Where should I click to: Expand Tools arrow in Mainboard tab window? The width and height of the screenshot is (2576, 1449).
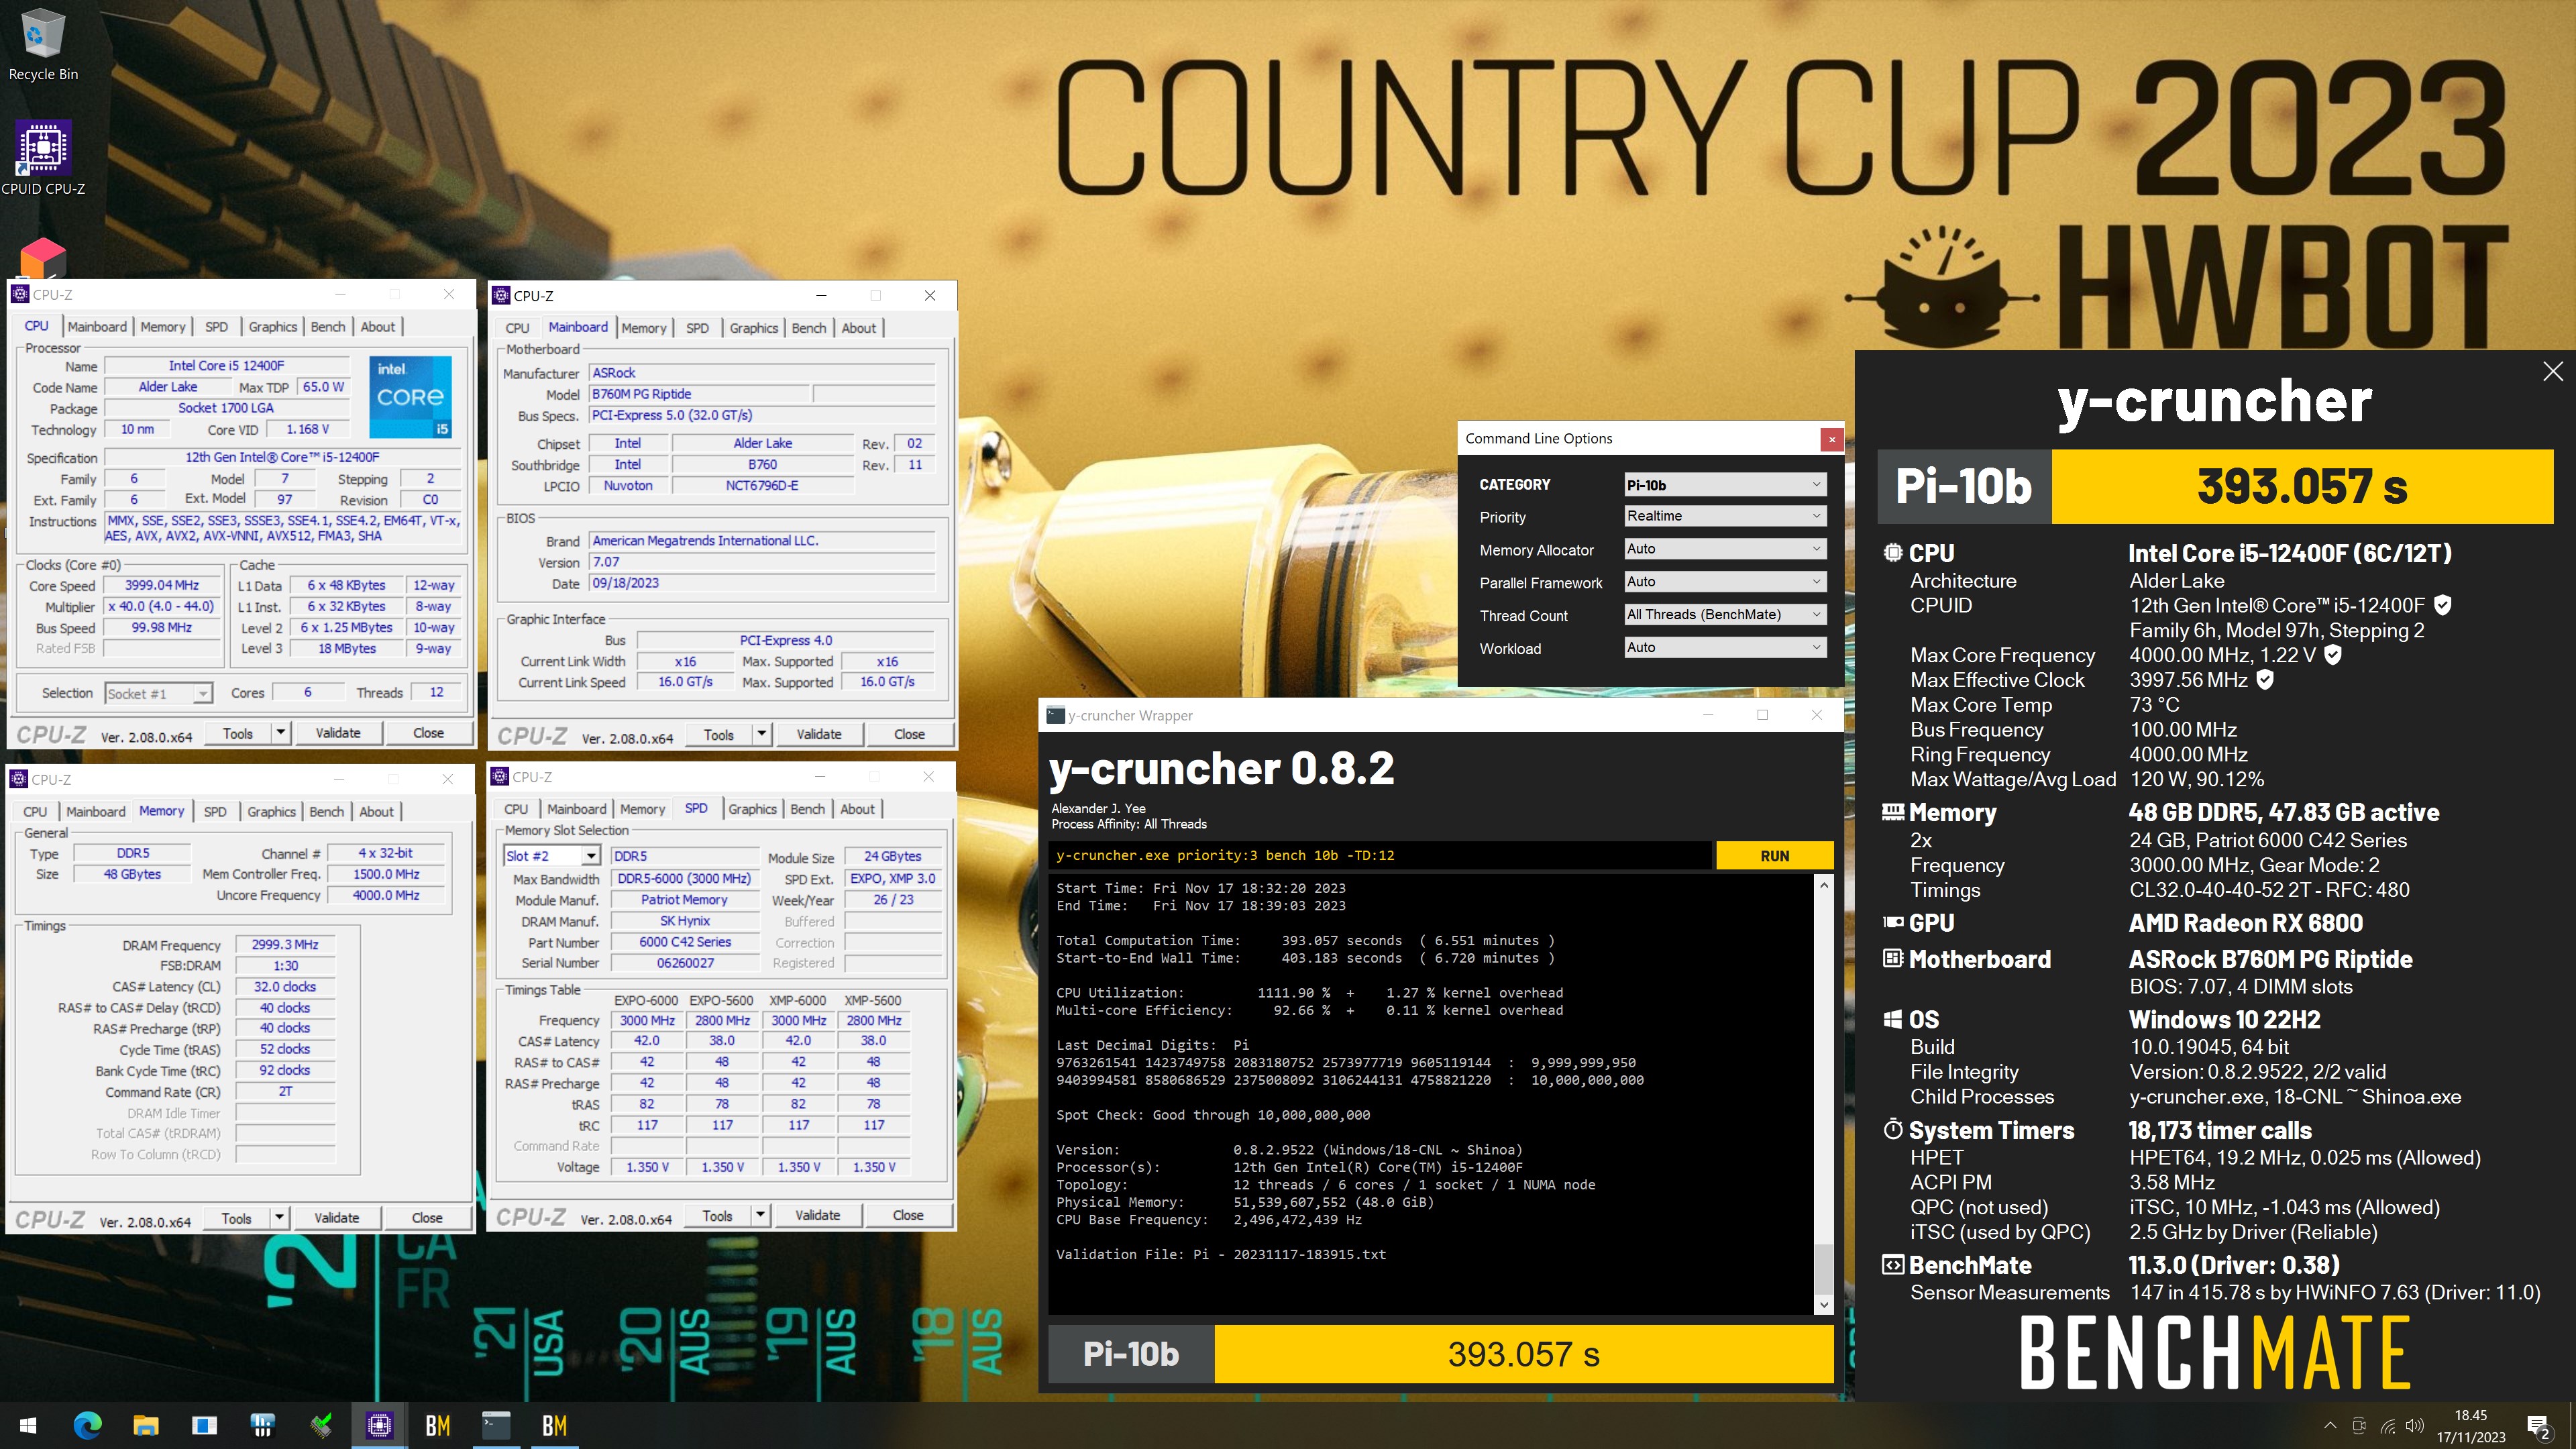[x=762, y=734]
